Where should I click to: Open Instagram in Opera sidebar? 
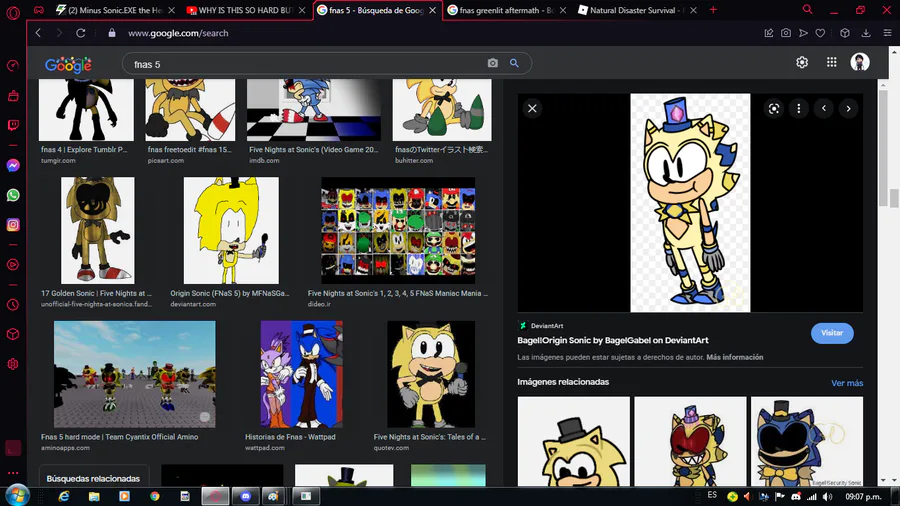(x=13, y=224)
